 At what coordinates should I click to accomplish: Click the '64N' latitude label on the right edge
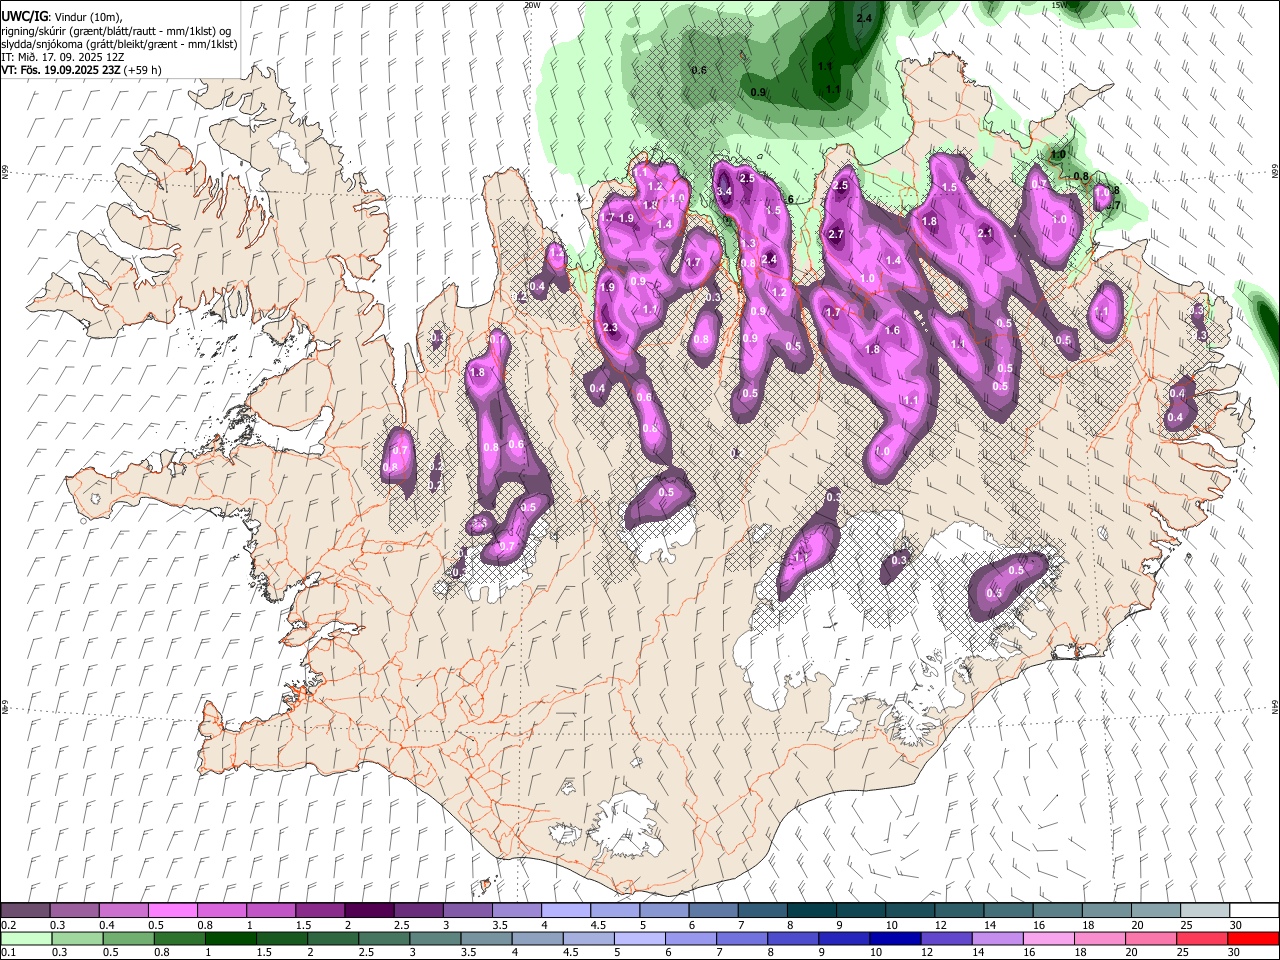(1274, 707)
